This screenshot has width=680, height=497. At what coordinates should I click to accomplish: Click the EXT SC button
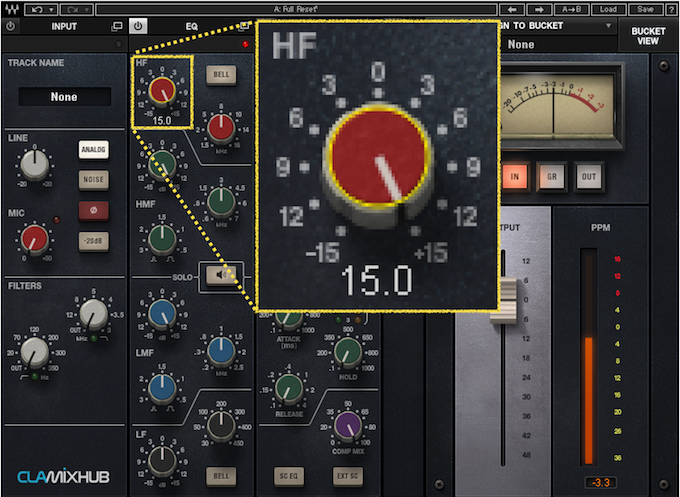[x=348, y=476]
